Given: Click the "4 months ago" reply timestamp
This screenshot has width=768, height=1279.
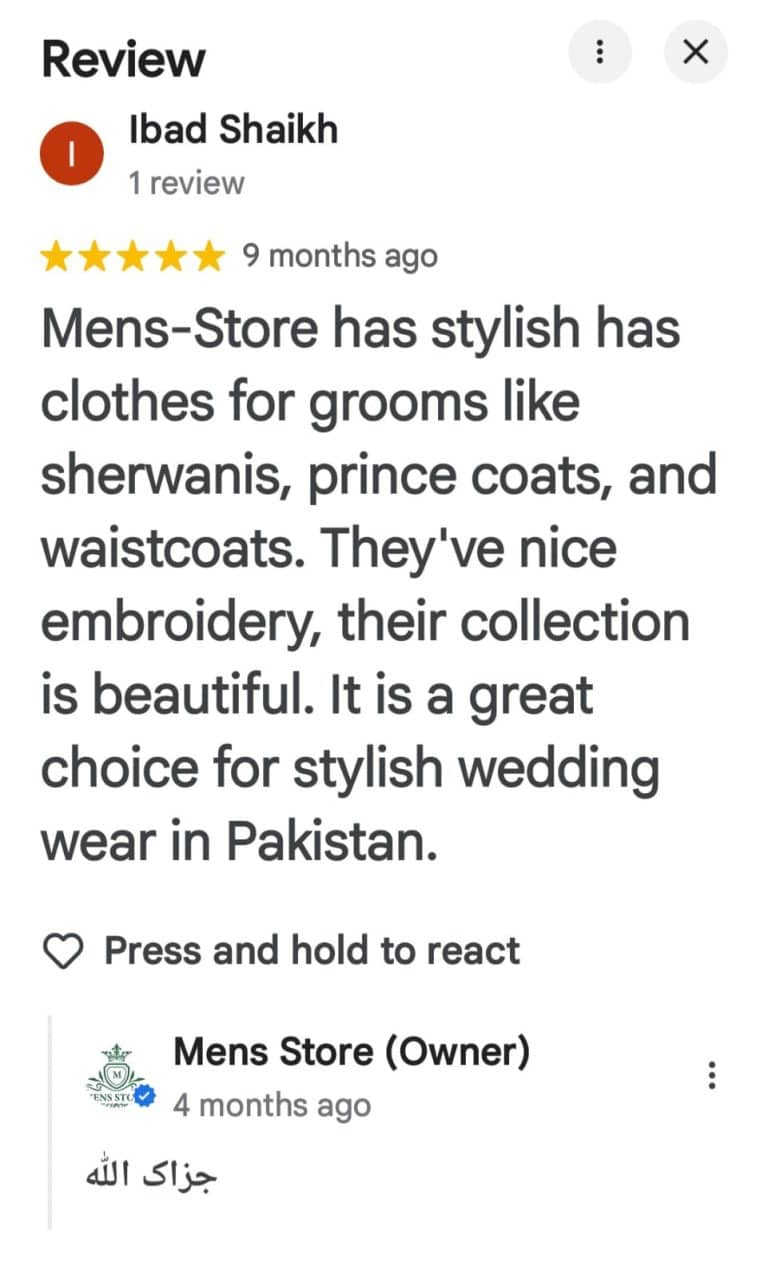Looking at the screenshot, I should (272, 1105).
